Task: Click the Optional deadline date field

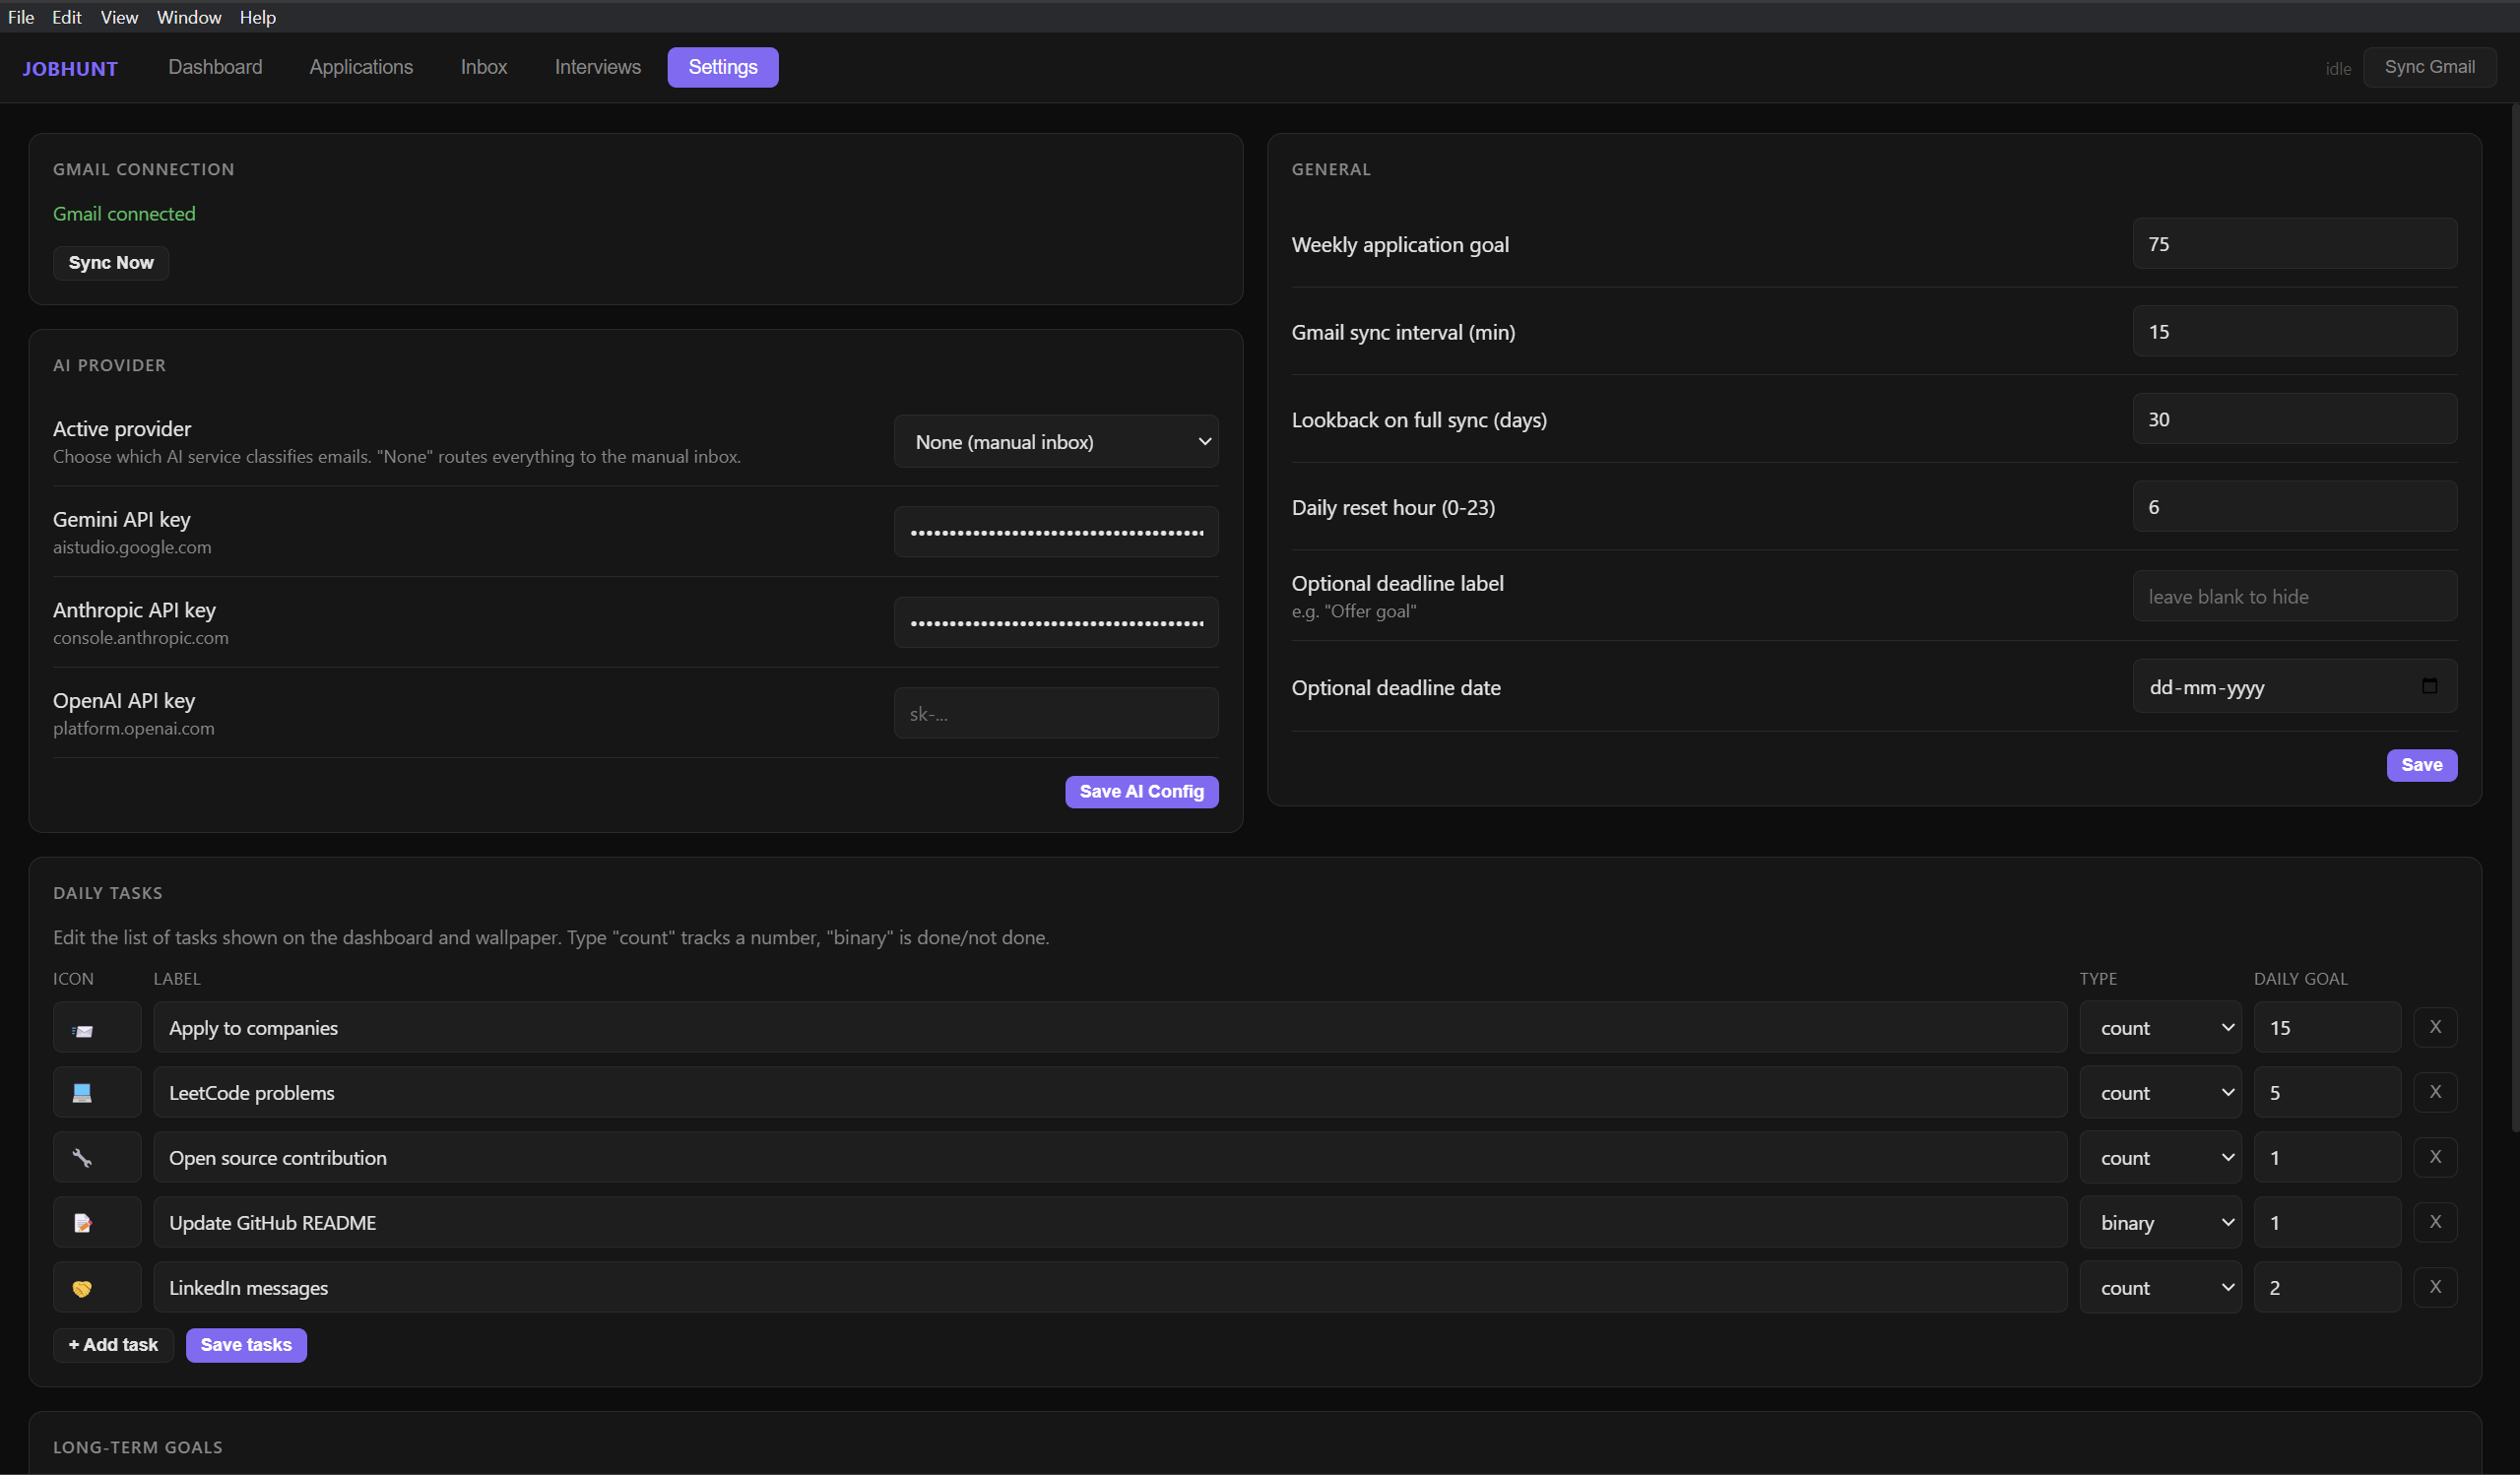Action: [2295, 687]
